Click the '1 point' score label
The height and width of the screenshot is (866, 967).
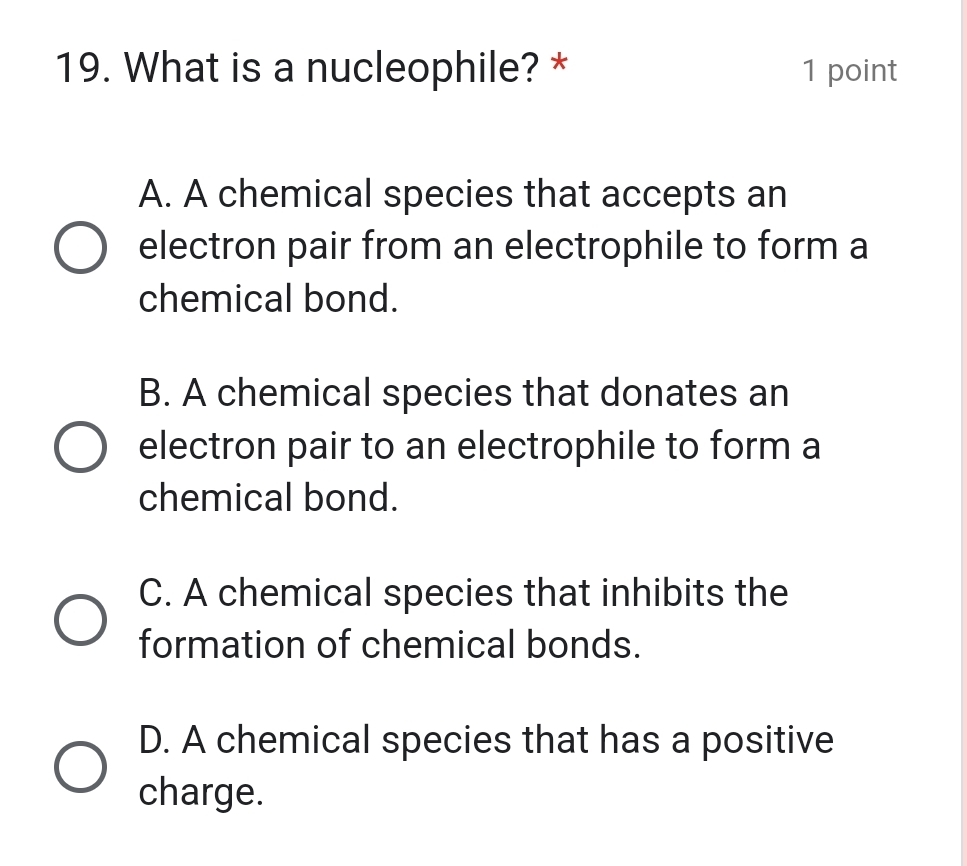tap(849, 71)
